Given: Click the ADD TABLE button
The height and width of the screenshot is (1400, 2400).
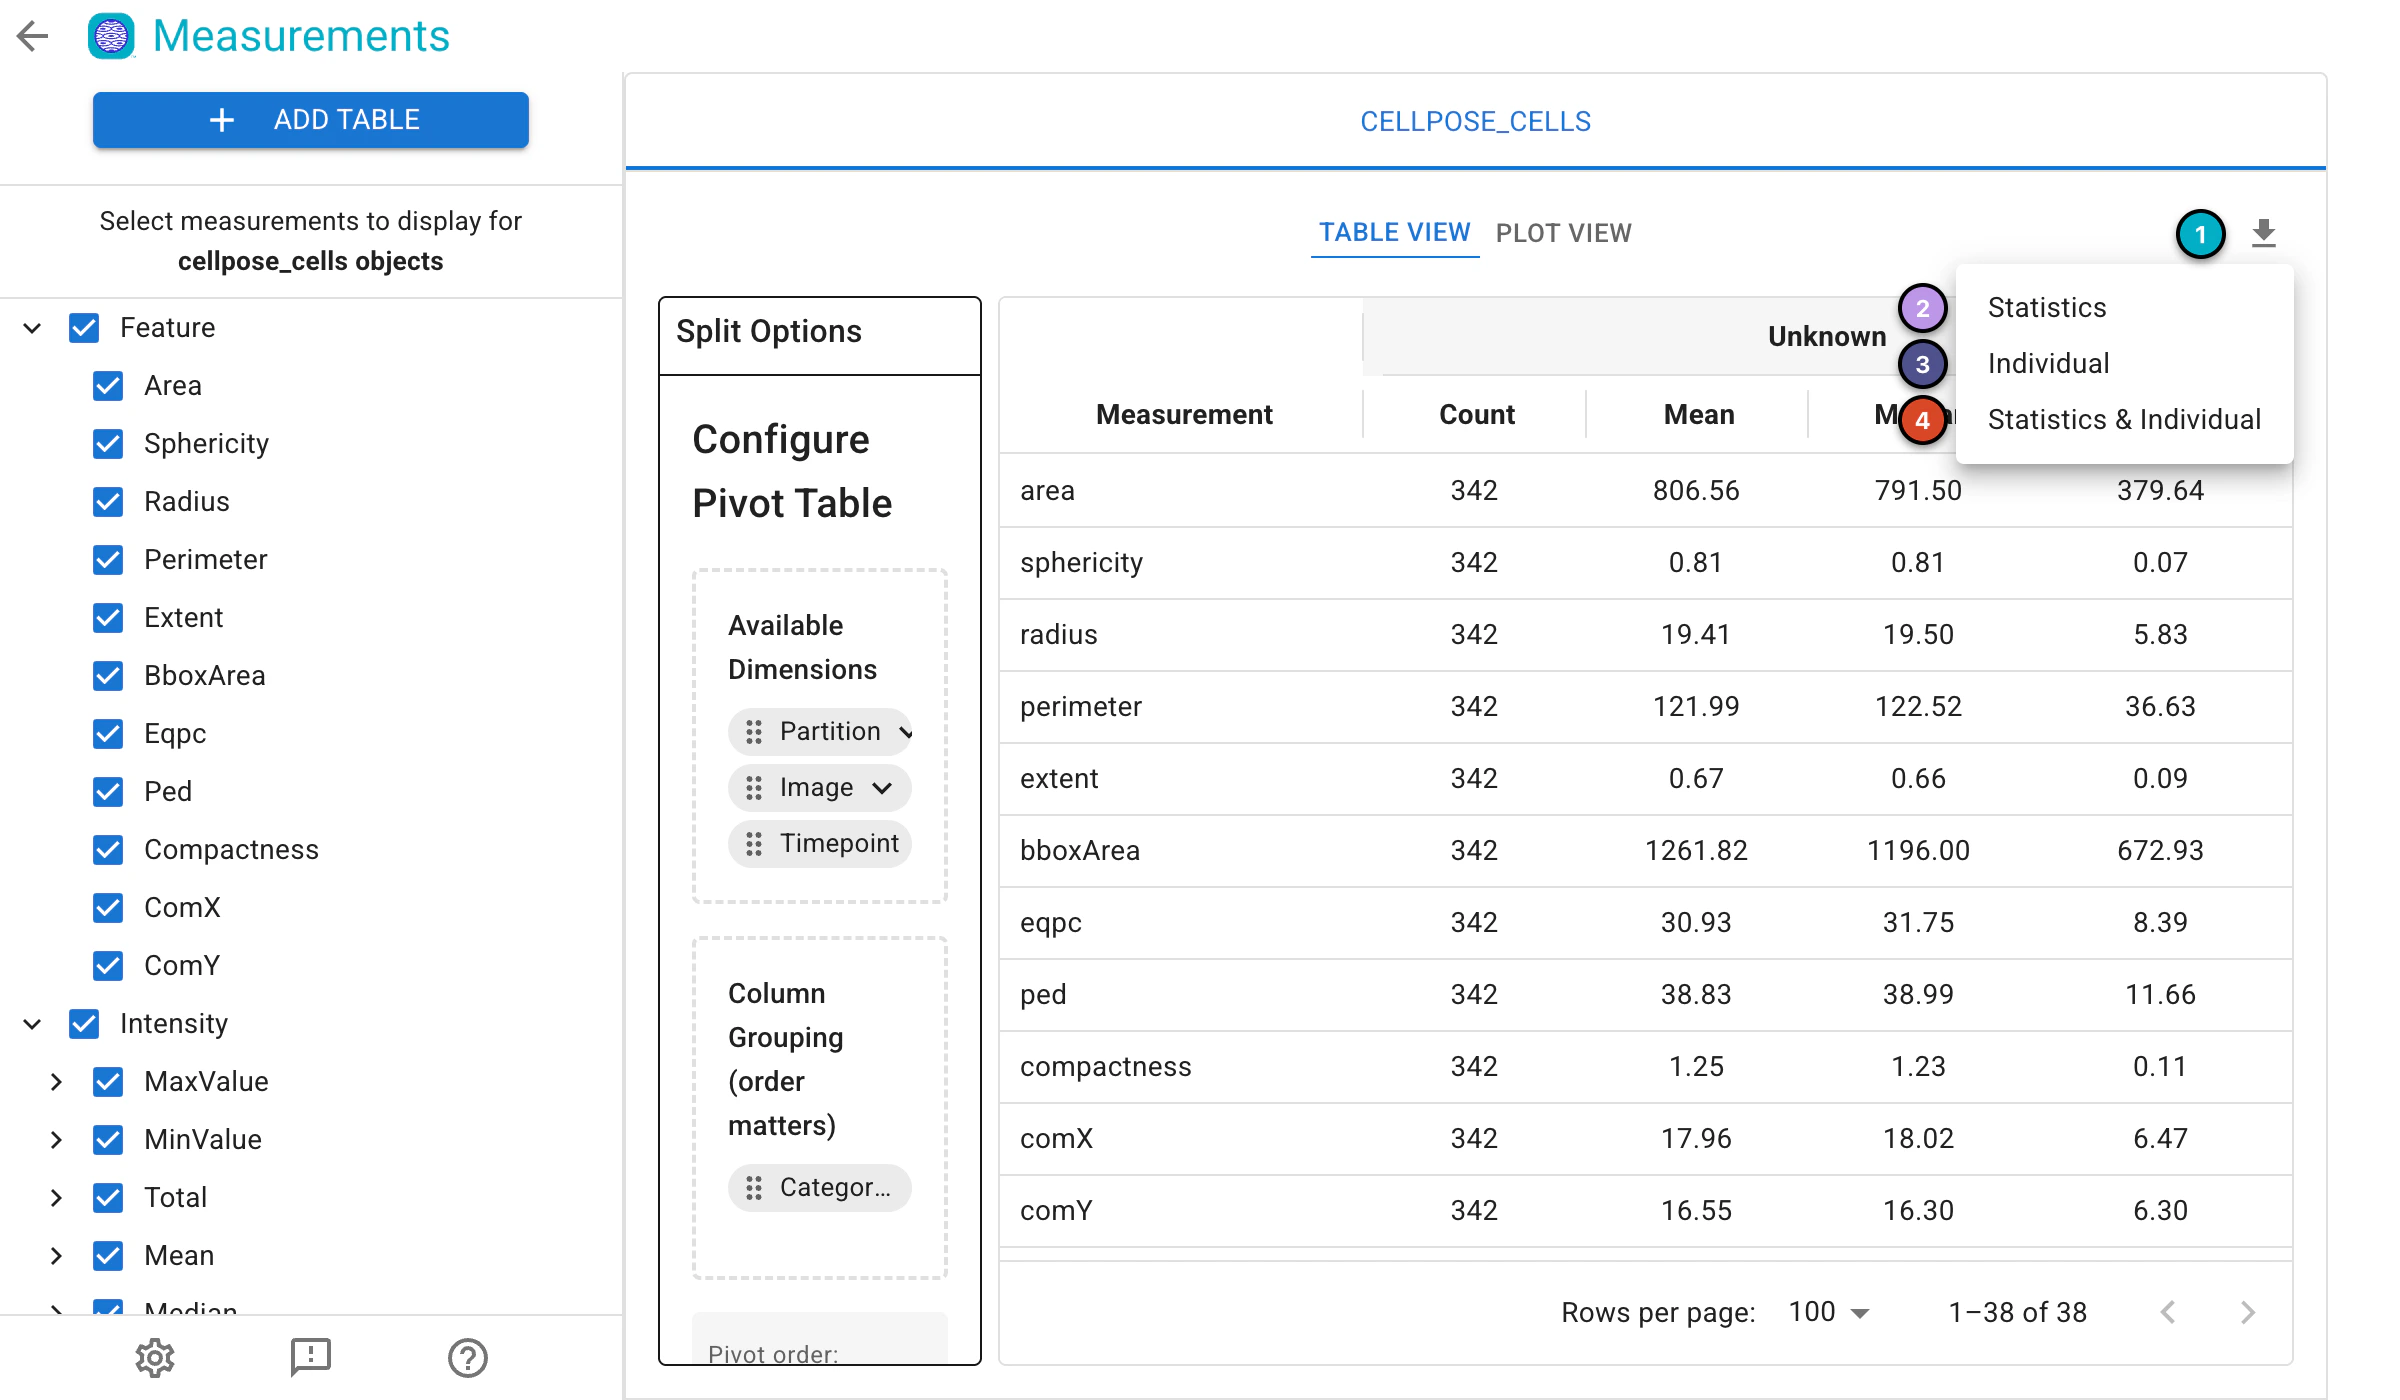Looking at the screenshot, I should point(310,120).
